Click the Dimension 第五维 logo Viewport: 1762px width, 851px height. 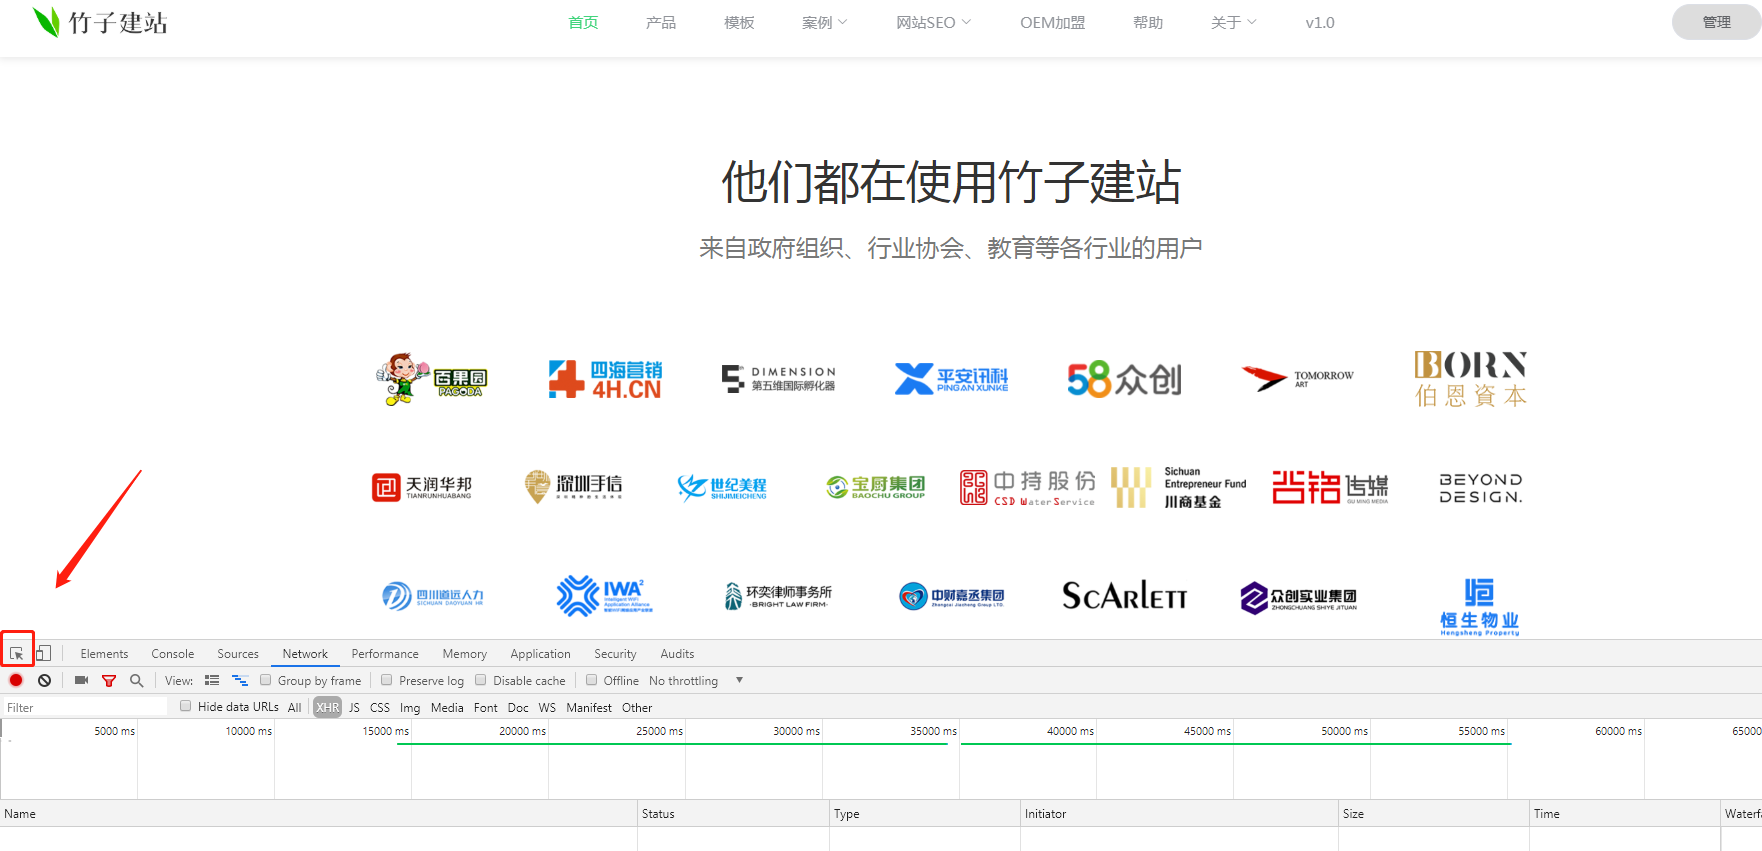779,378
